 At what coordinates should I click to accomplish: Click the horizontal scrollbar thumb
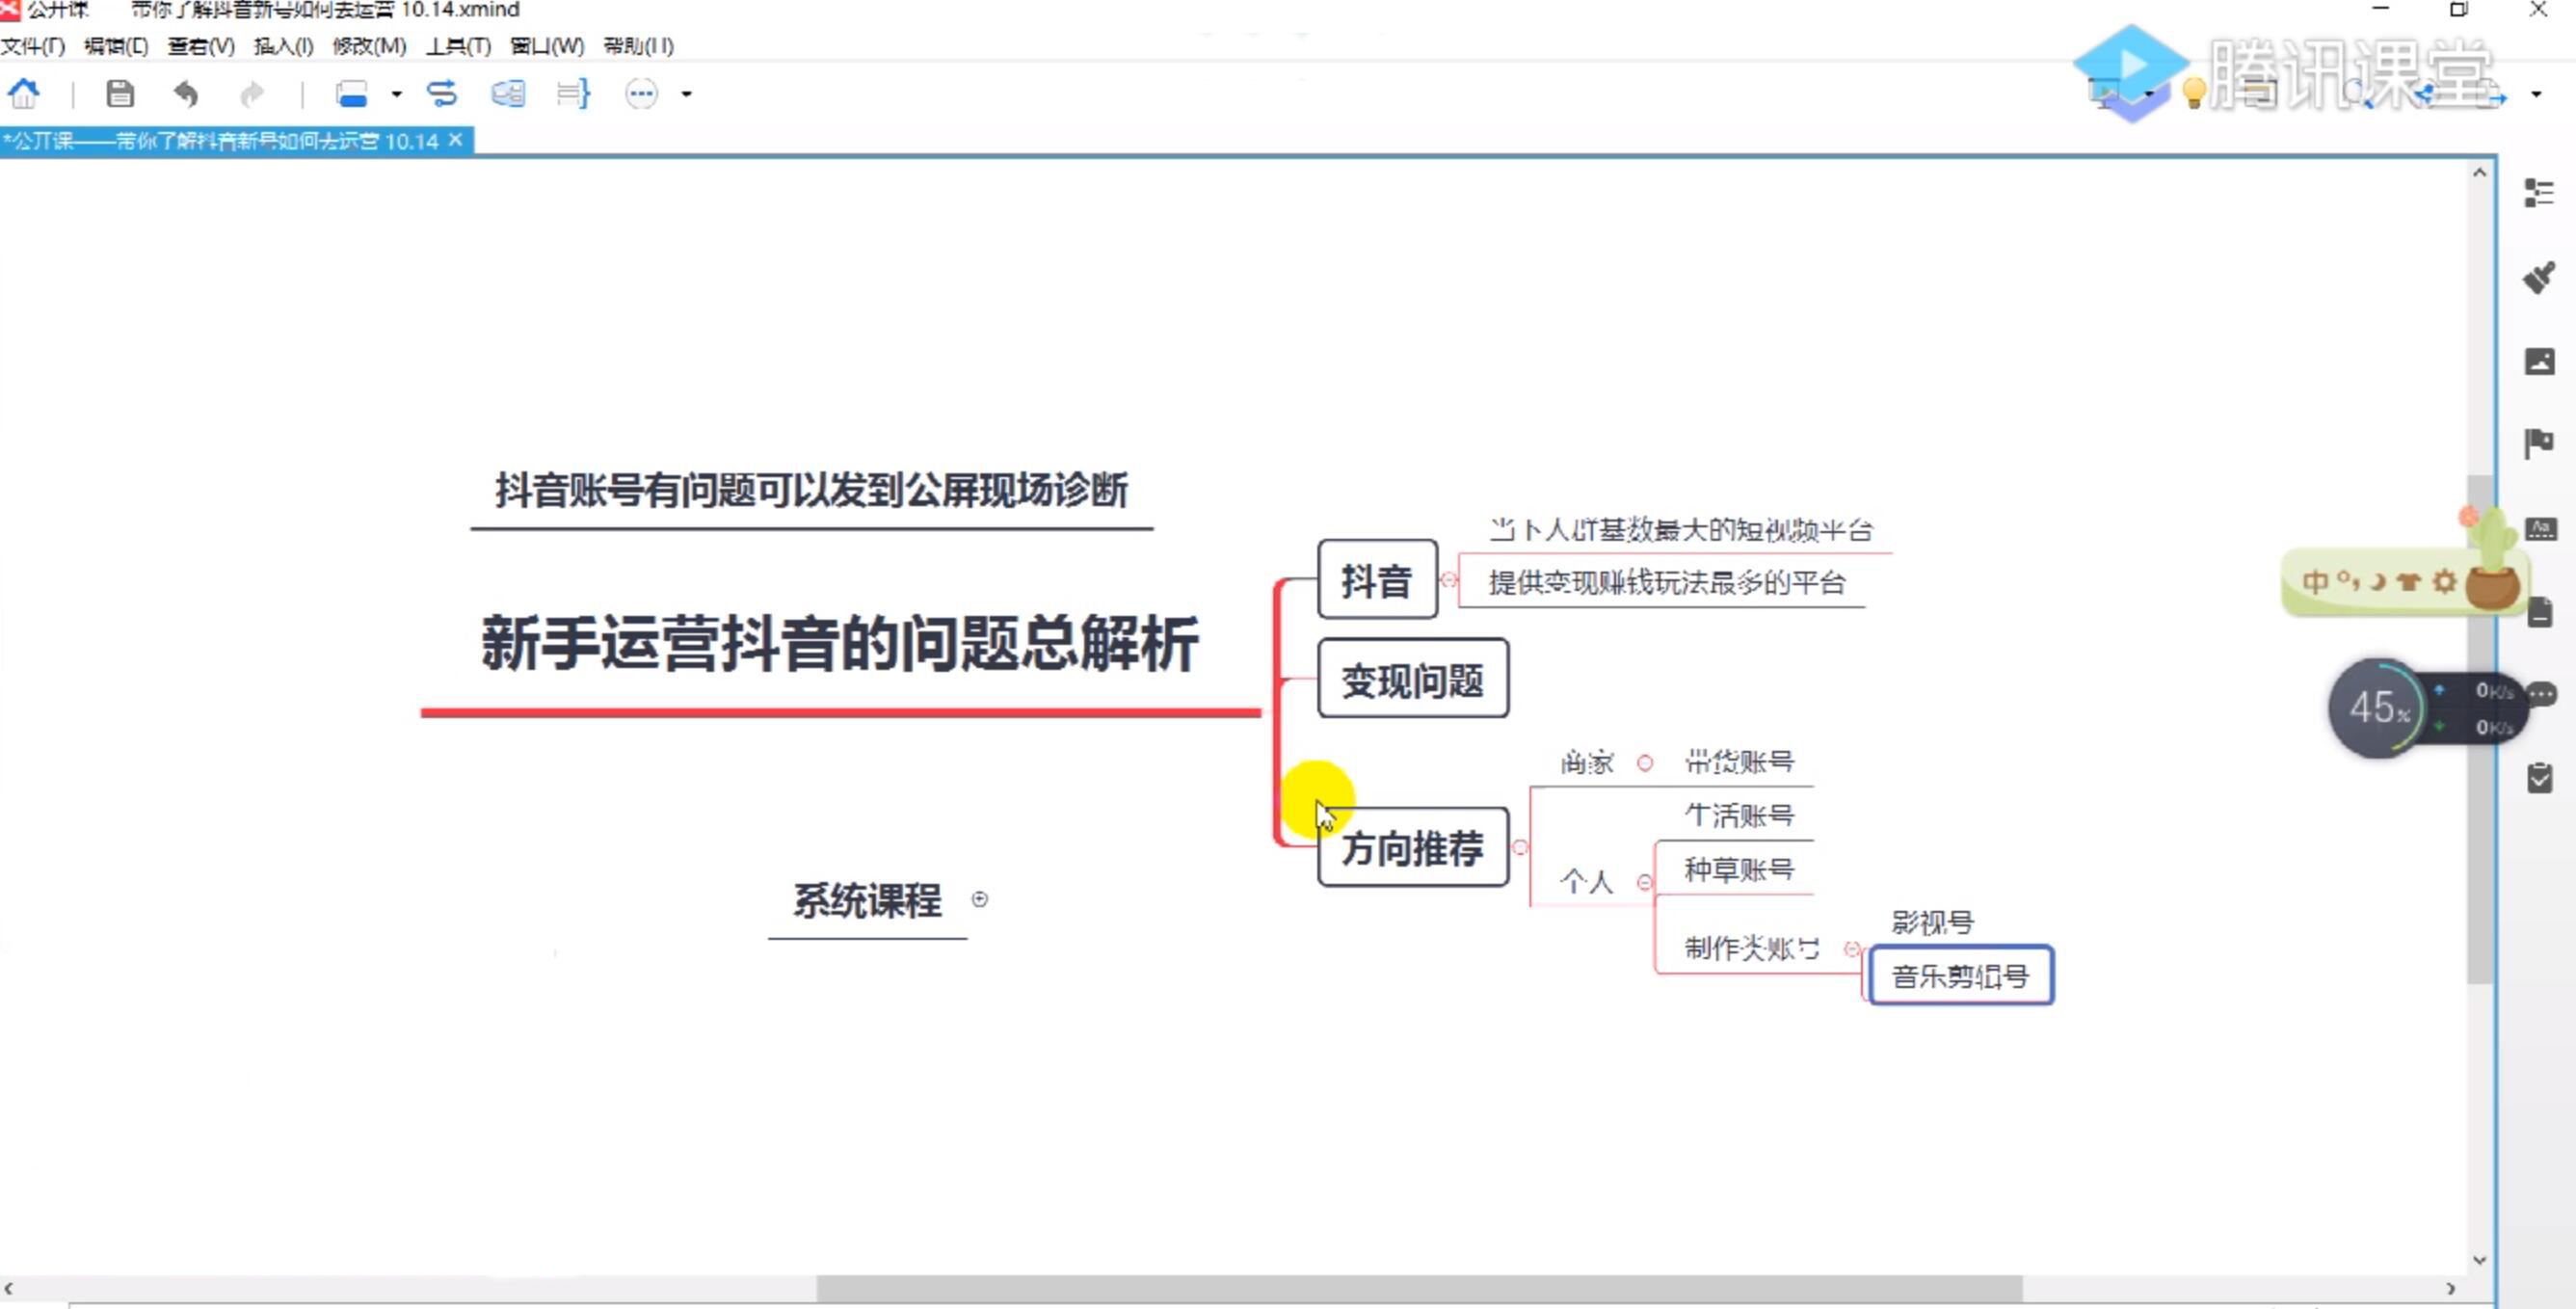pyautogui.click(x=1419, y=1289)
